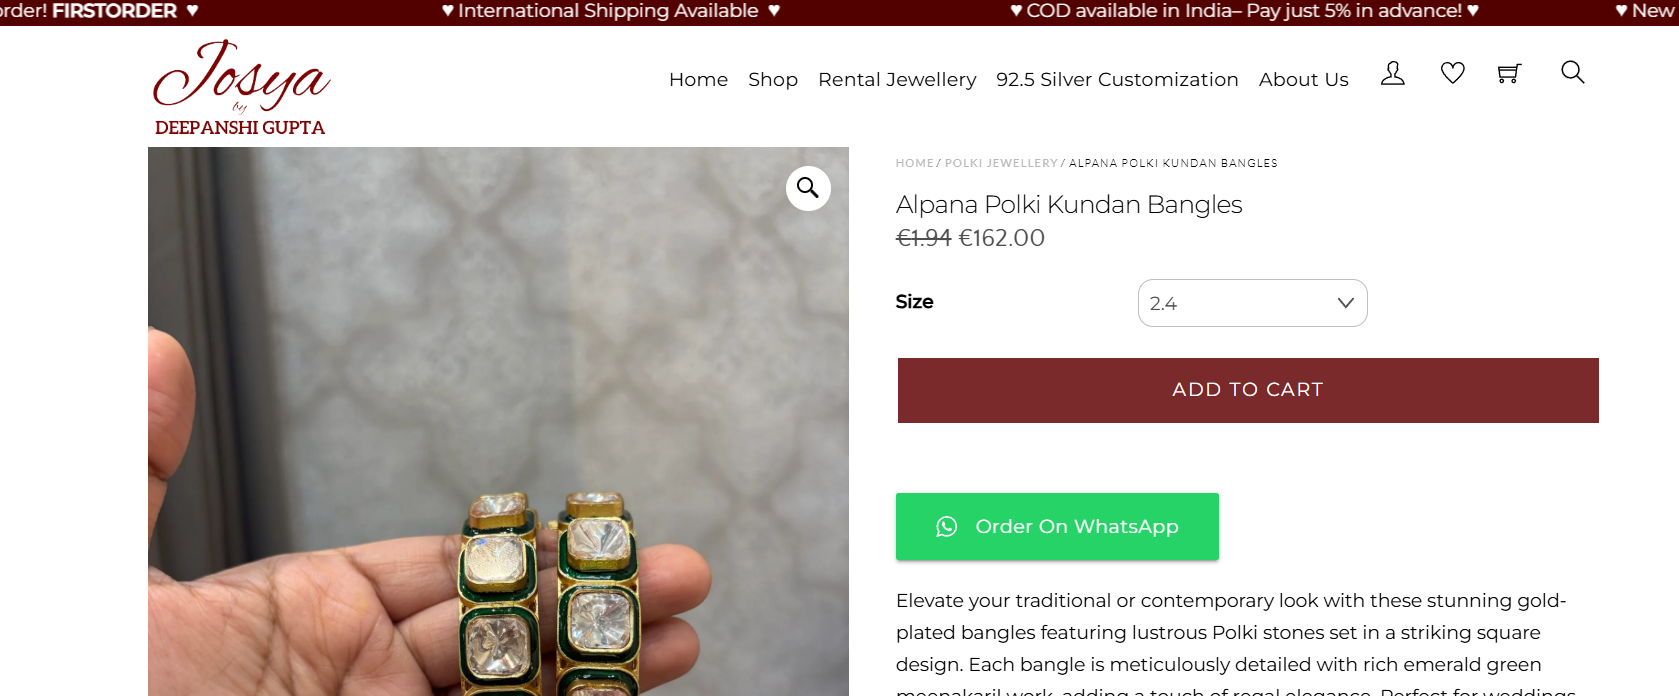Image resolution: width=1679 pixels, height=696 pixels.
Task: Open the Shop menu
Action: [x=773, y=80]
